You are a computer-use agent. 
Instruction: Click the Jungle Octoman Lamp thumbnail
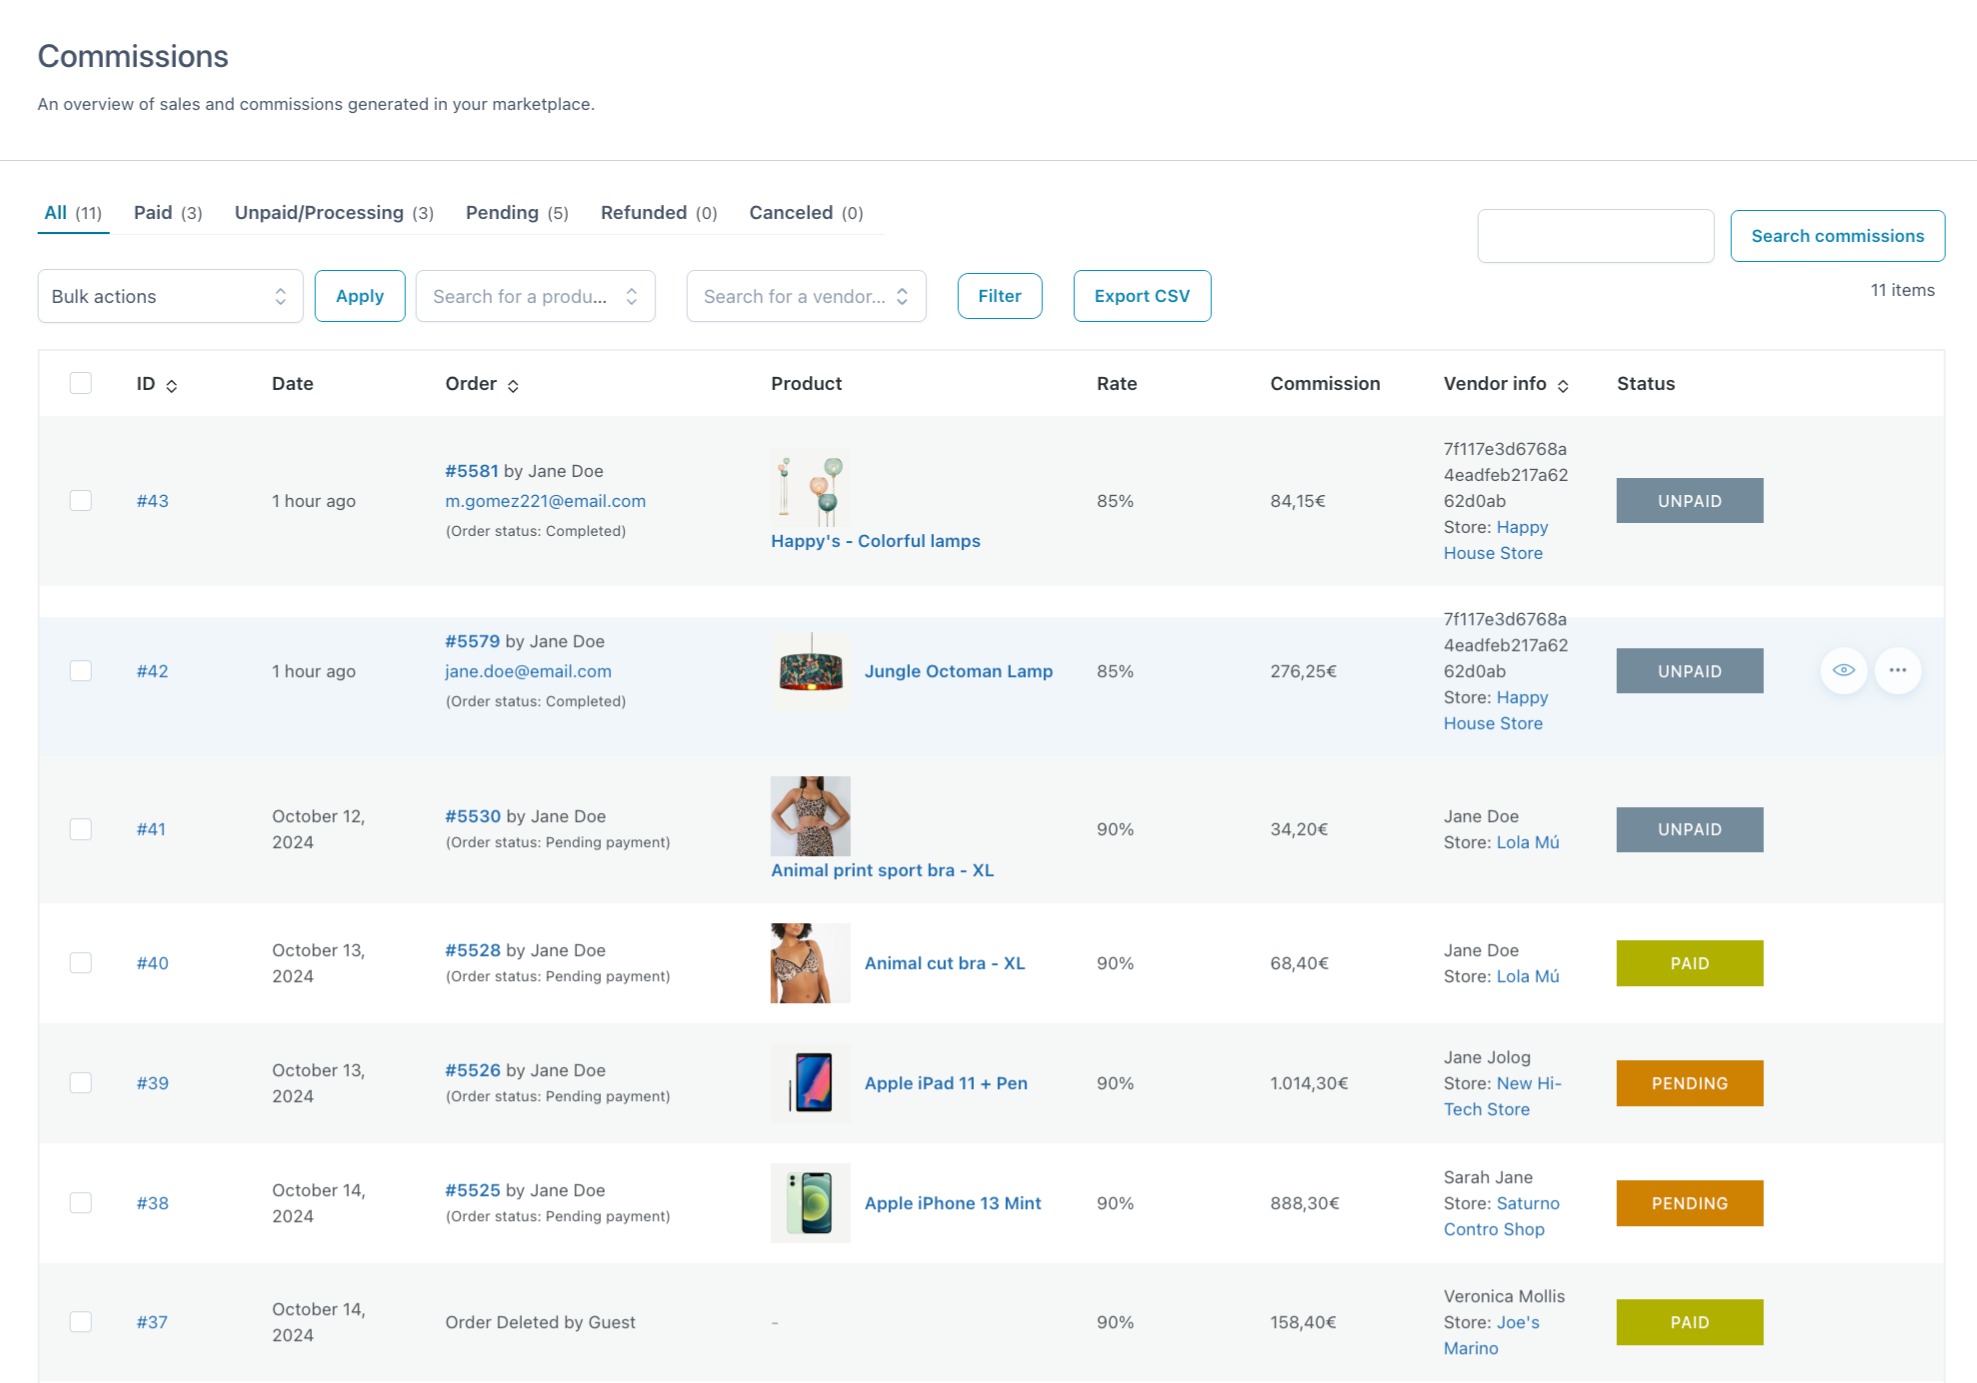(x=810, y=671)
